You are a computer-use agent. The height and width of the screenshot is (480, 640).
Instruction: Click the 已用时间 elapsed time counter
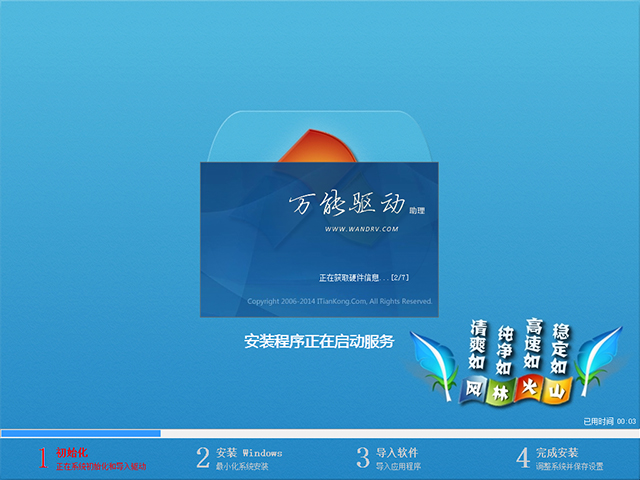pyautogui.click(x=609, y=422)
